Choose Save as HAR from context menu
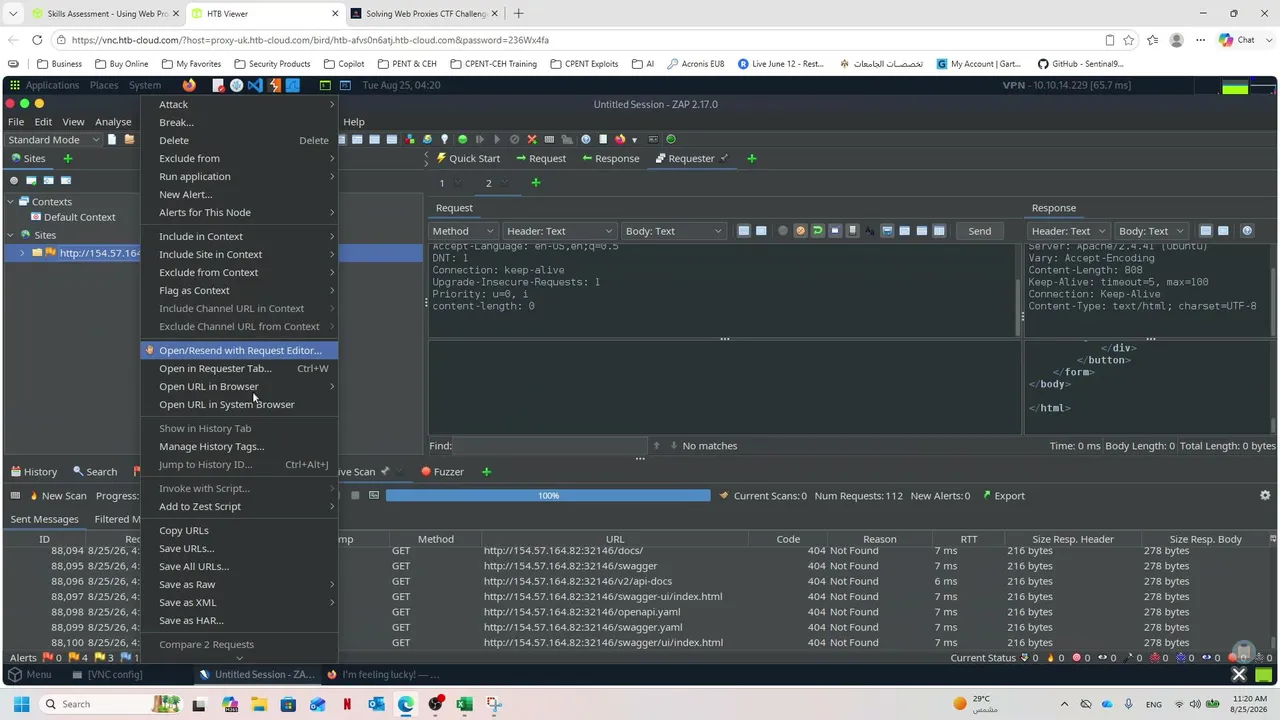The image size is (1280, 720). click(x=239, y=620)
